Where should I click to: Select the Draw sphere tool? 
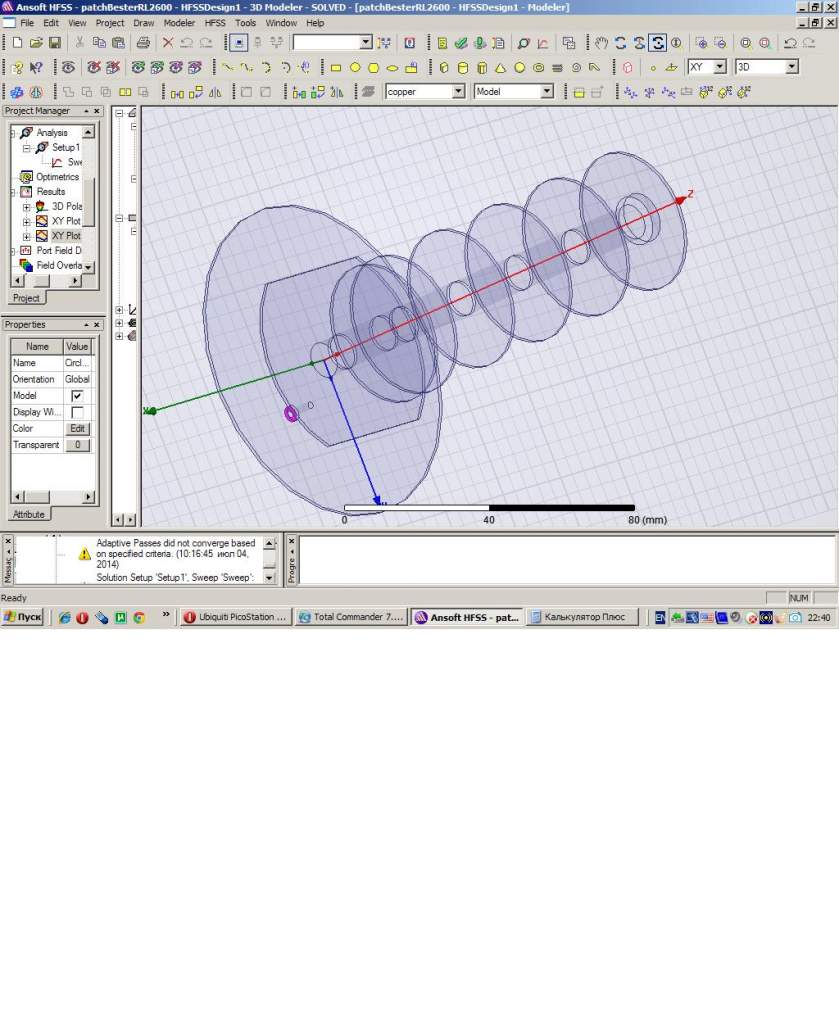(x=520, y=67)
